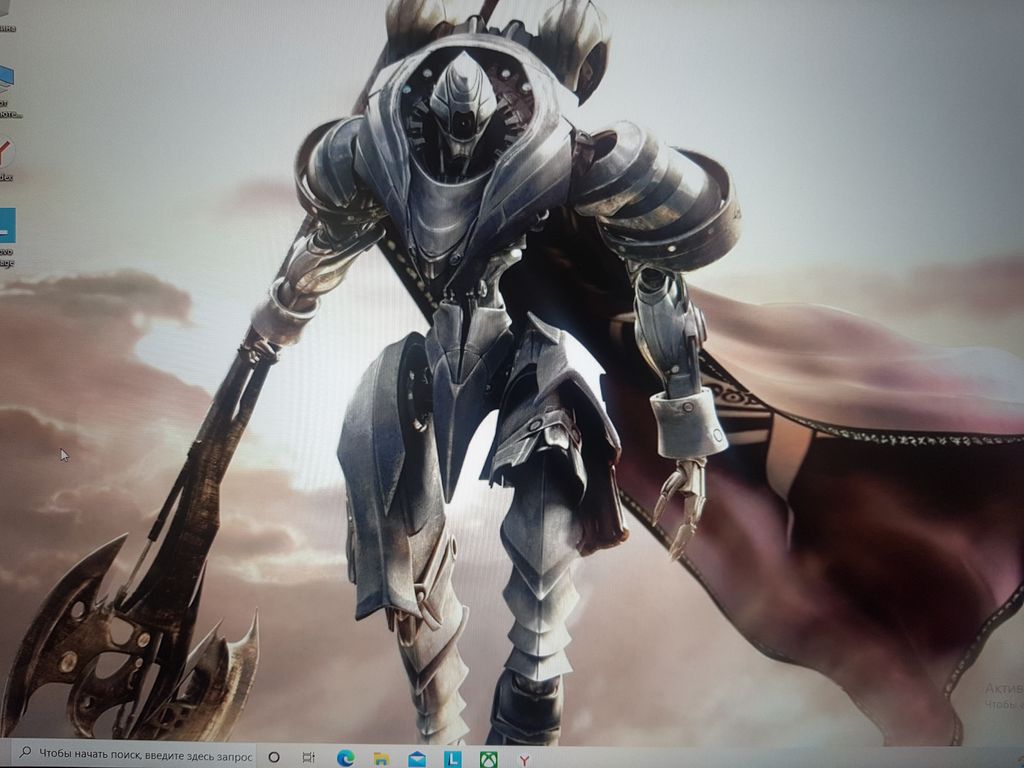
Task: Click the taskbar search box
Action: [134, 755]
